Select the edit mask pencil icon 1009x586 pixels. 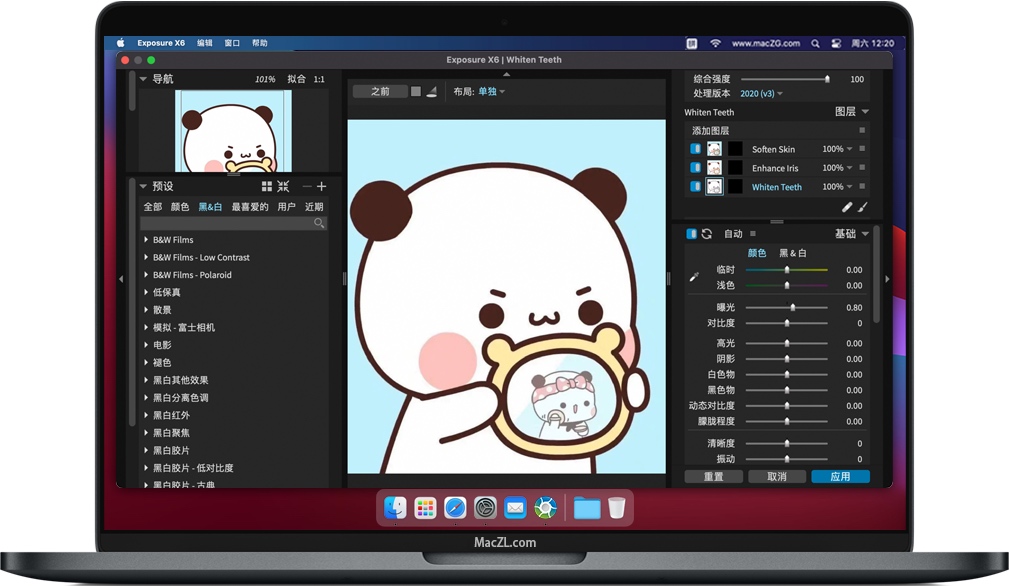(x=847, y=207)
